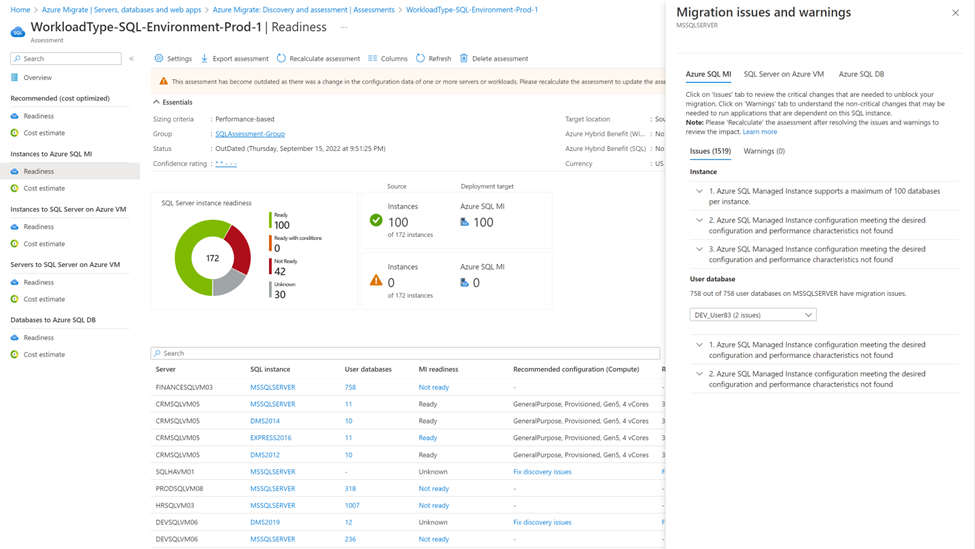Click the Refresh icon
This screenshot has width=975, height=549.
coord(420,58)
